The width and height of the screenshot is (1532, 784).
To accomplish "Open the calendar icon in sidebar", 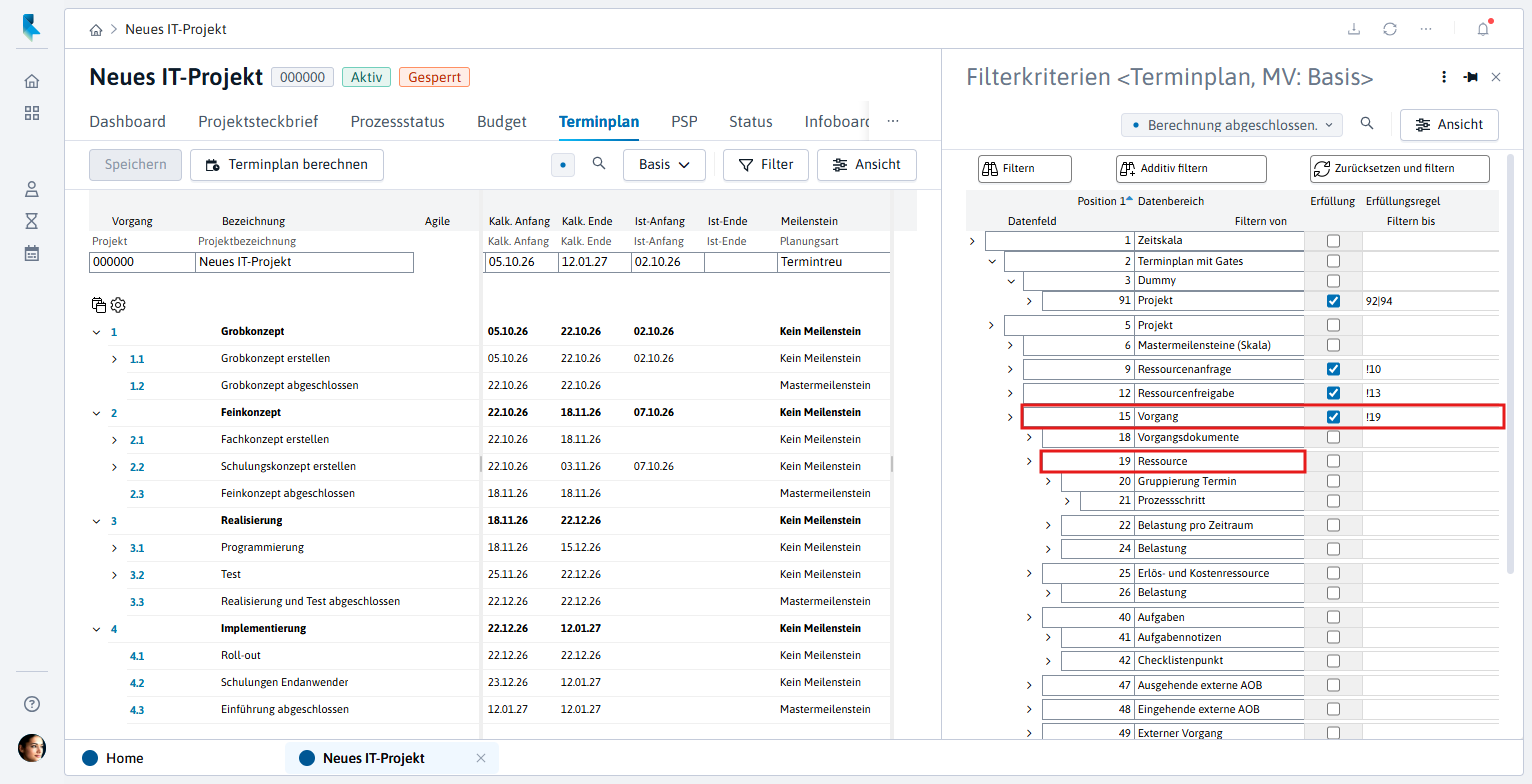I will pyautogui.click(x=32, y=253).
